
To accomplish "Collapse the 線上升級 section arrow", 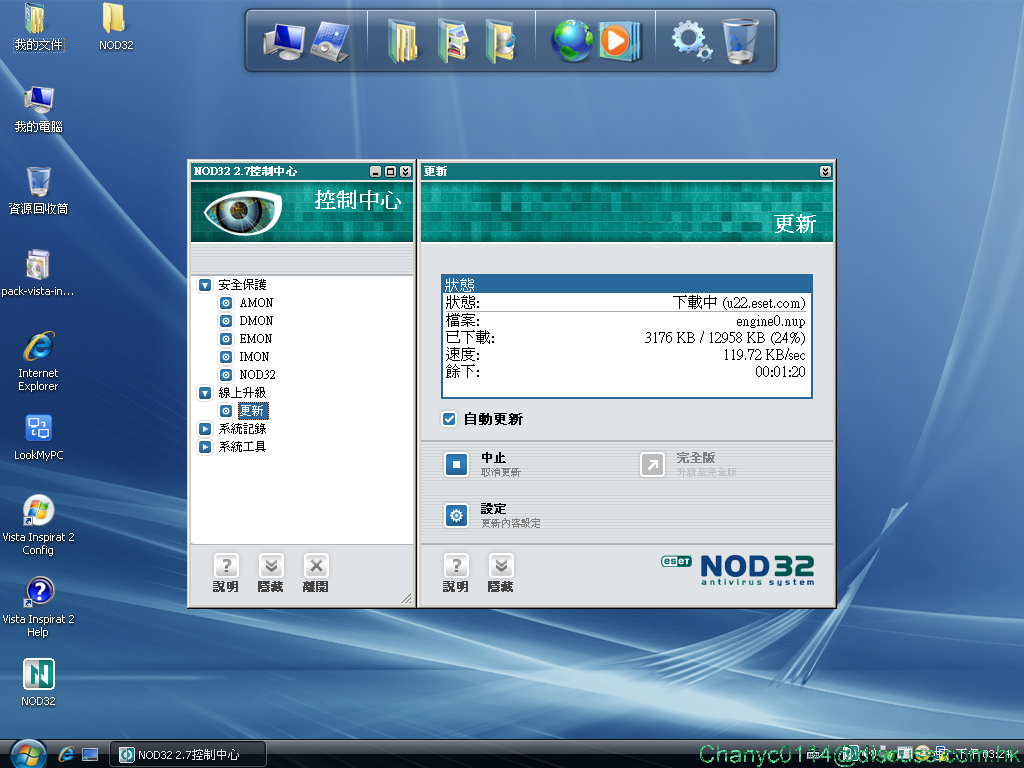I will click(x=205, y=392).
